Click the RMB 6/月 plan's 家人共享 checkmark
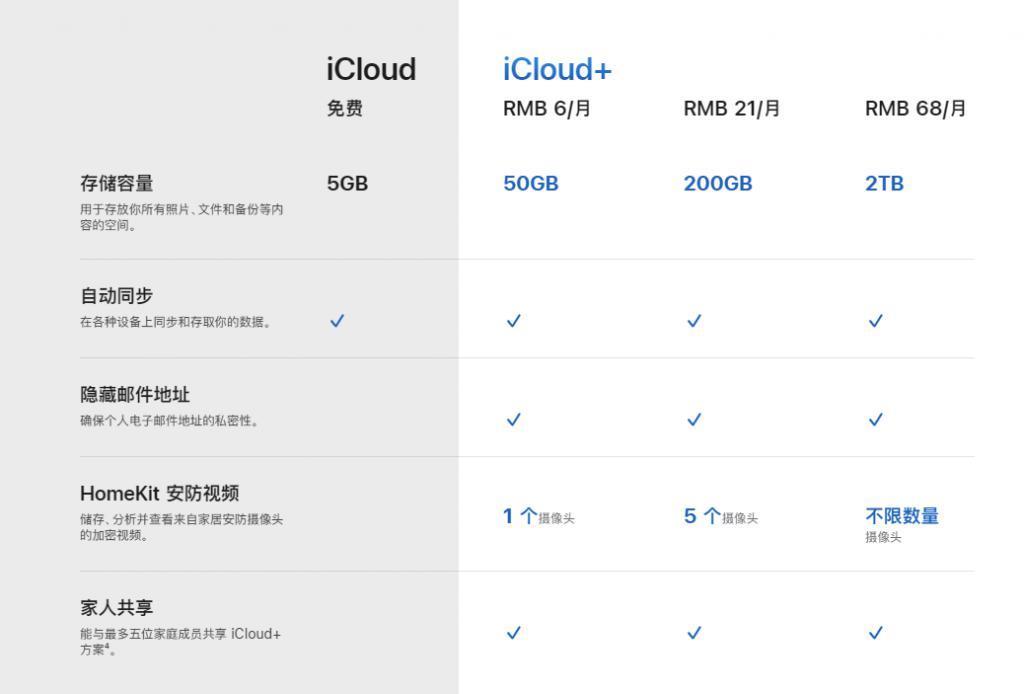Screen dimensions: 1024x694 point(513,633)
